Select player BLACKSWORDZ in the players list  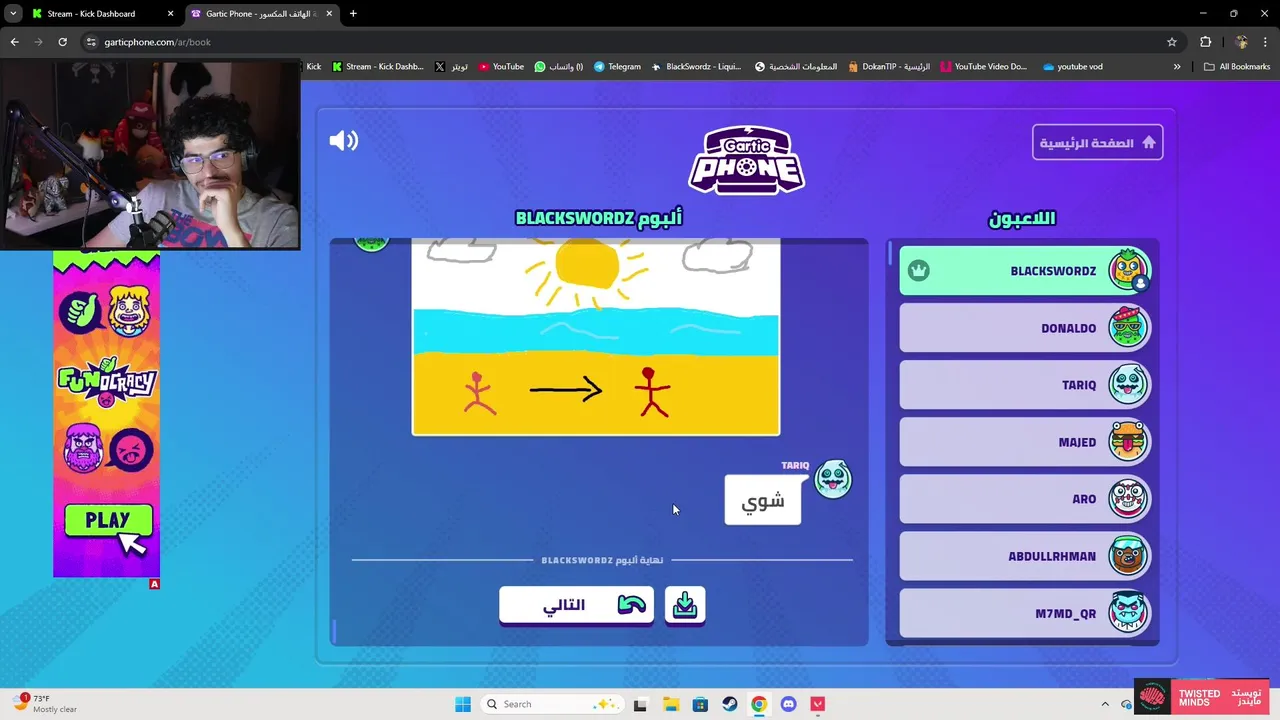(x=1025, y=271)
